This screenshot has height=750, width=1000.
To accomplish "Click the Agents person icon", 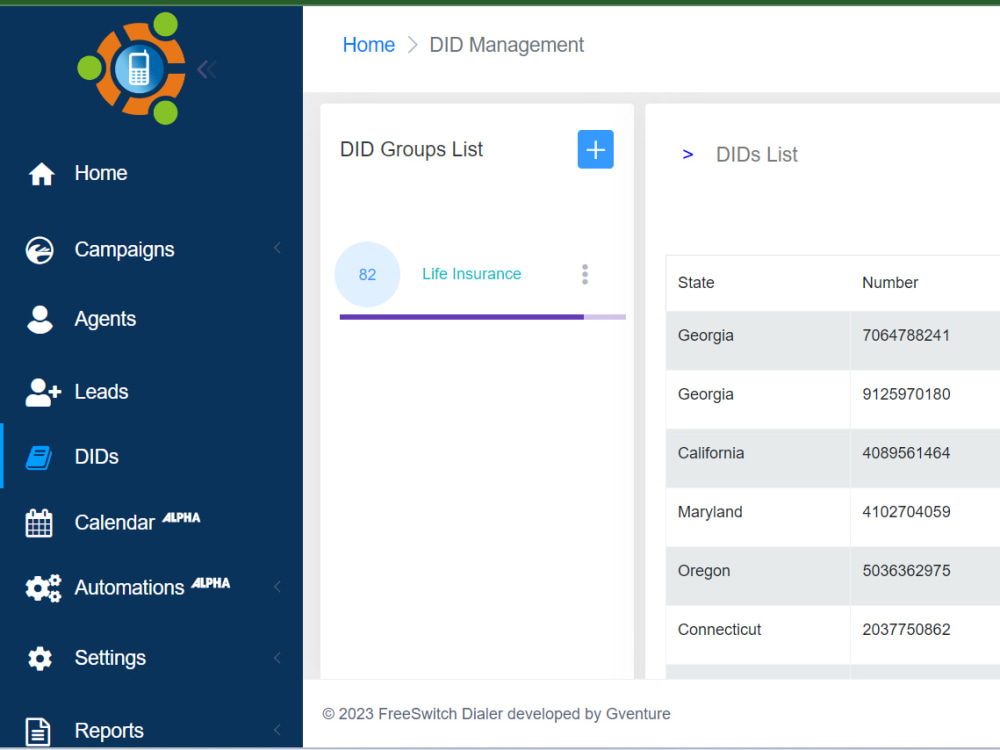I will tap(41, 318).
